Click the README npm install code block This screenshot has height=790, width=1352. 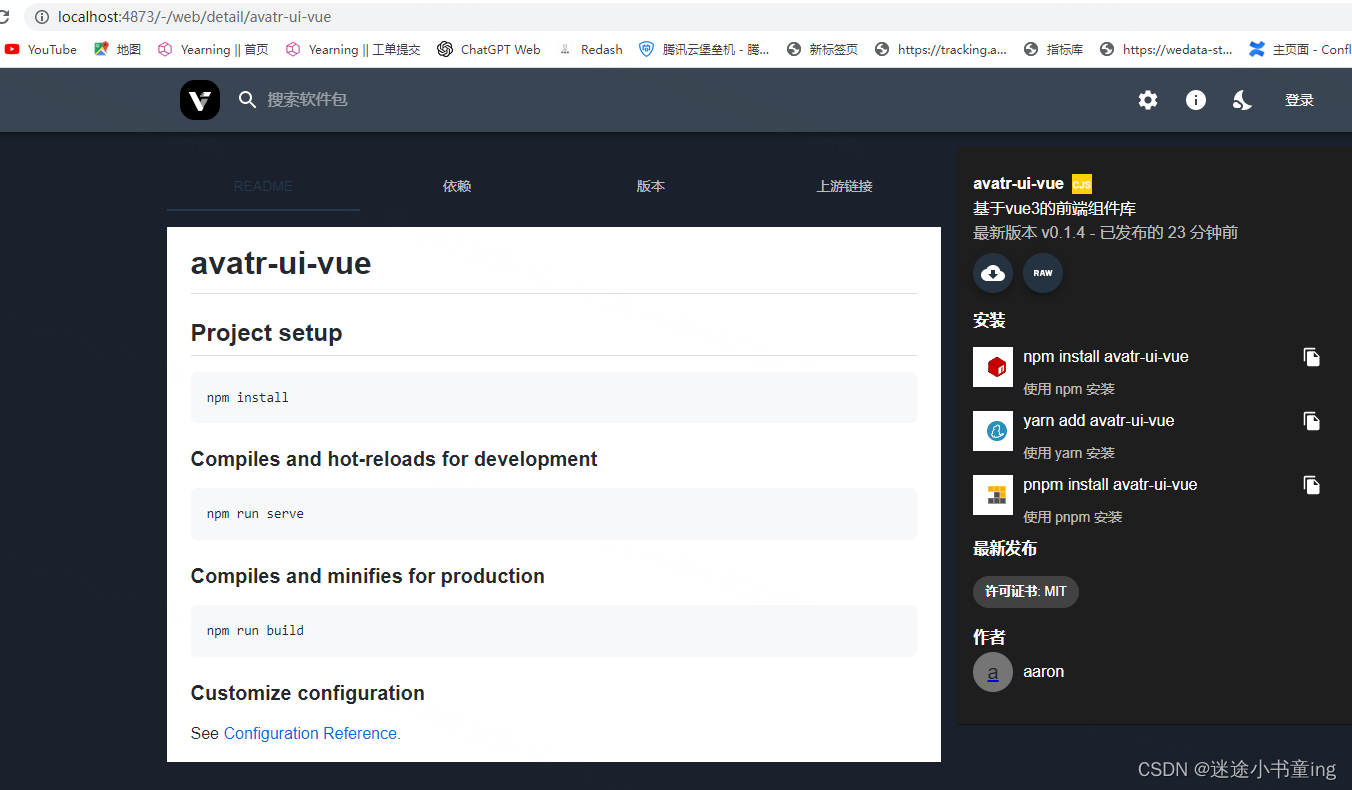pos(554,397)
